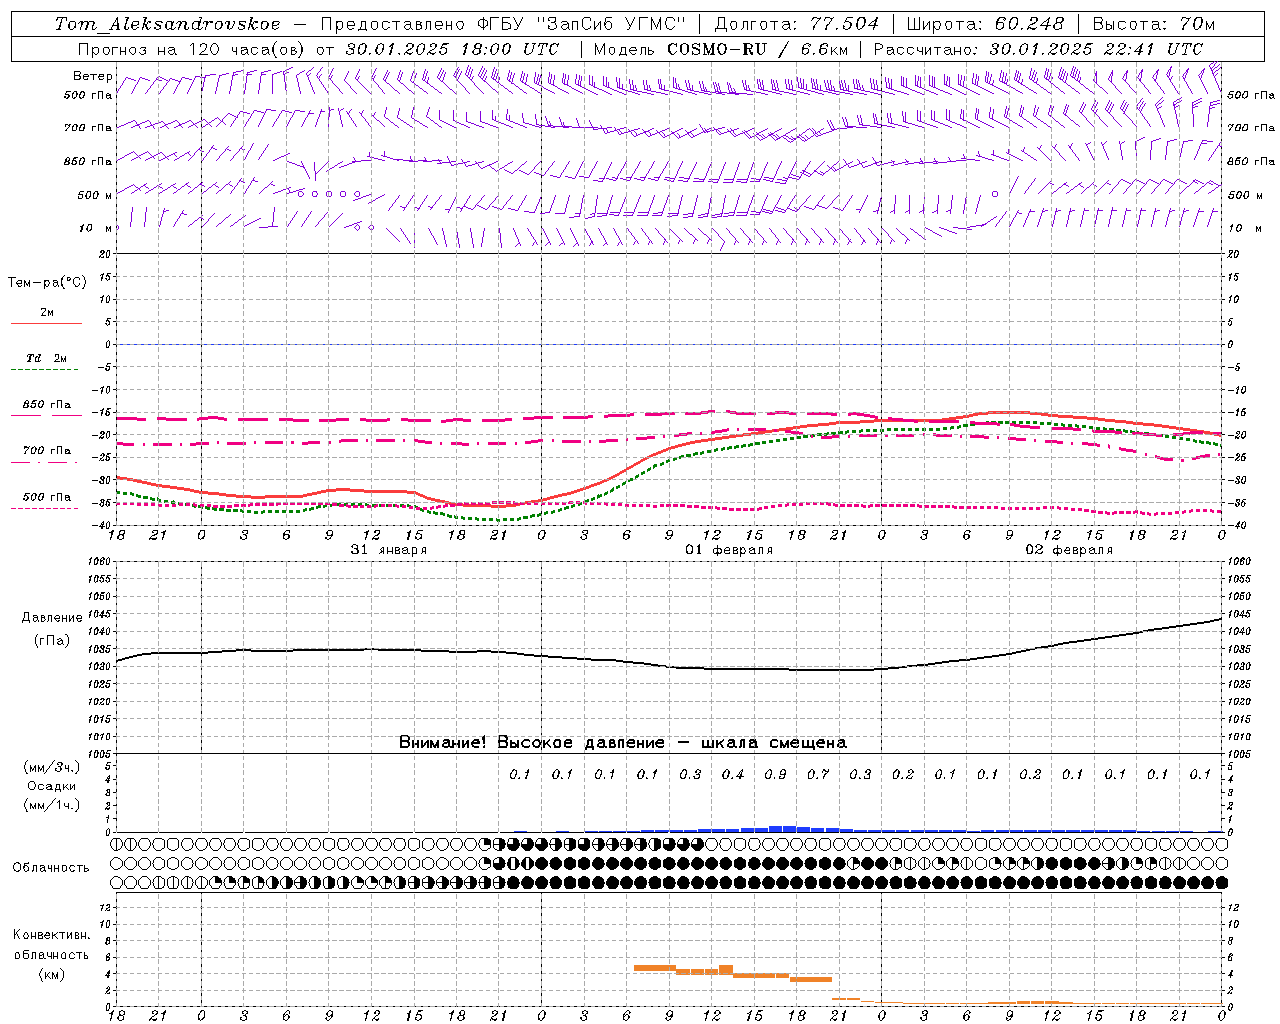Click the red solid 2м legend line sample
1280x1024 pixels.
coord(46,324)
